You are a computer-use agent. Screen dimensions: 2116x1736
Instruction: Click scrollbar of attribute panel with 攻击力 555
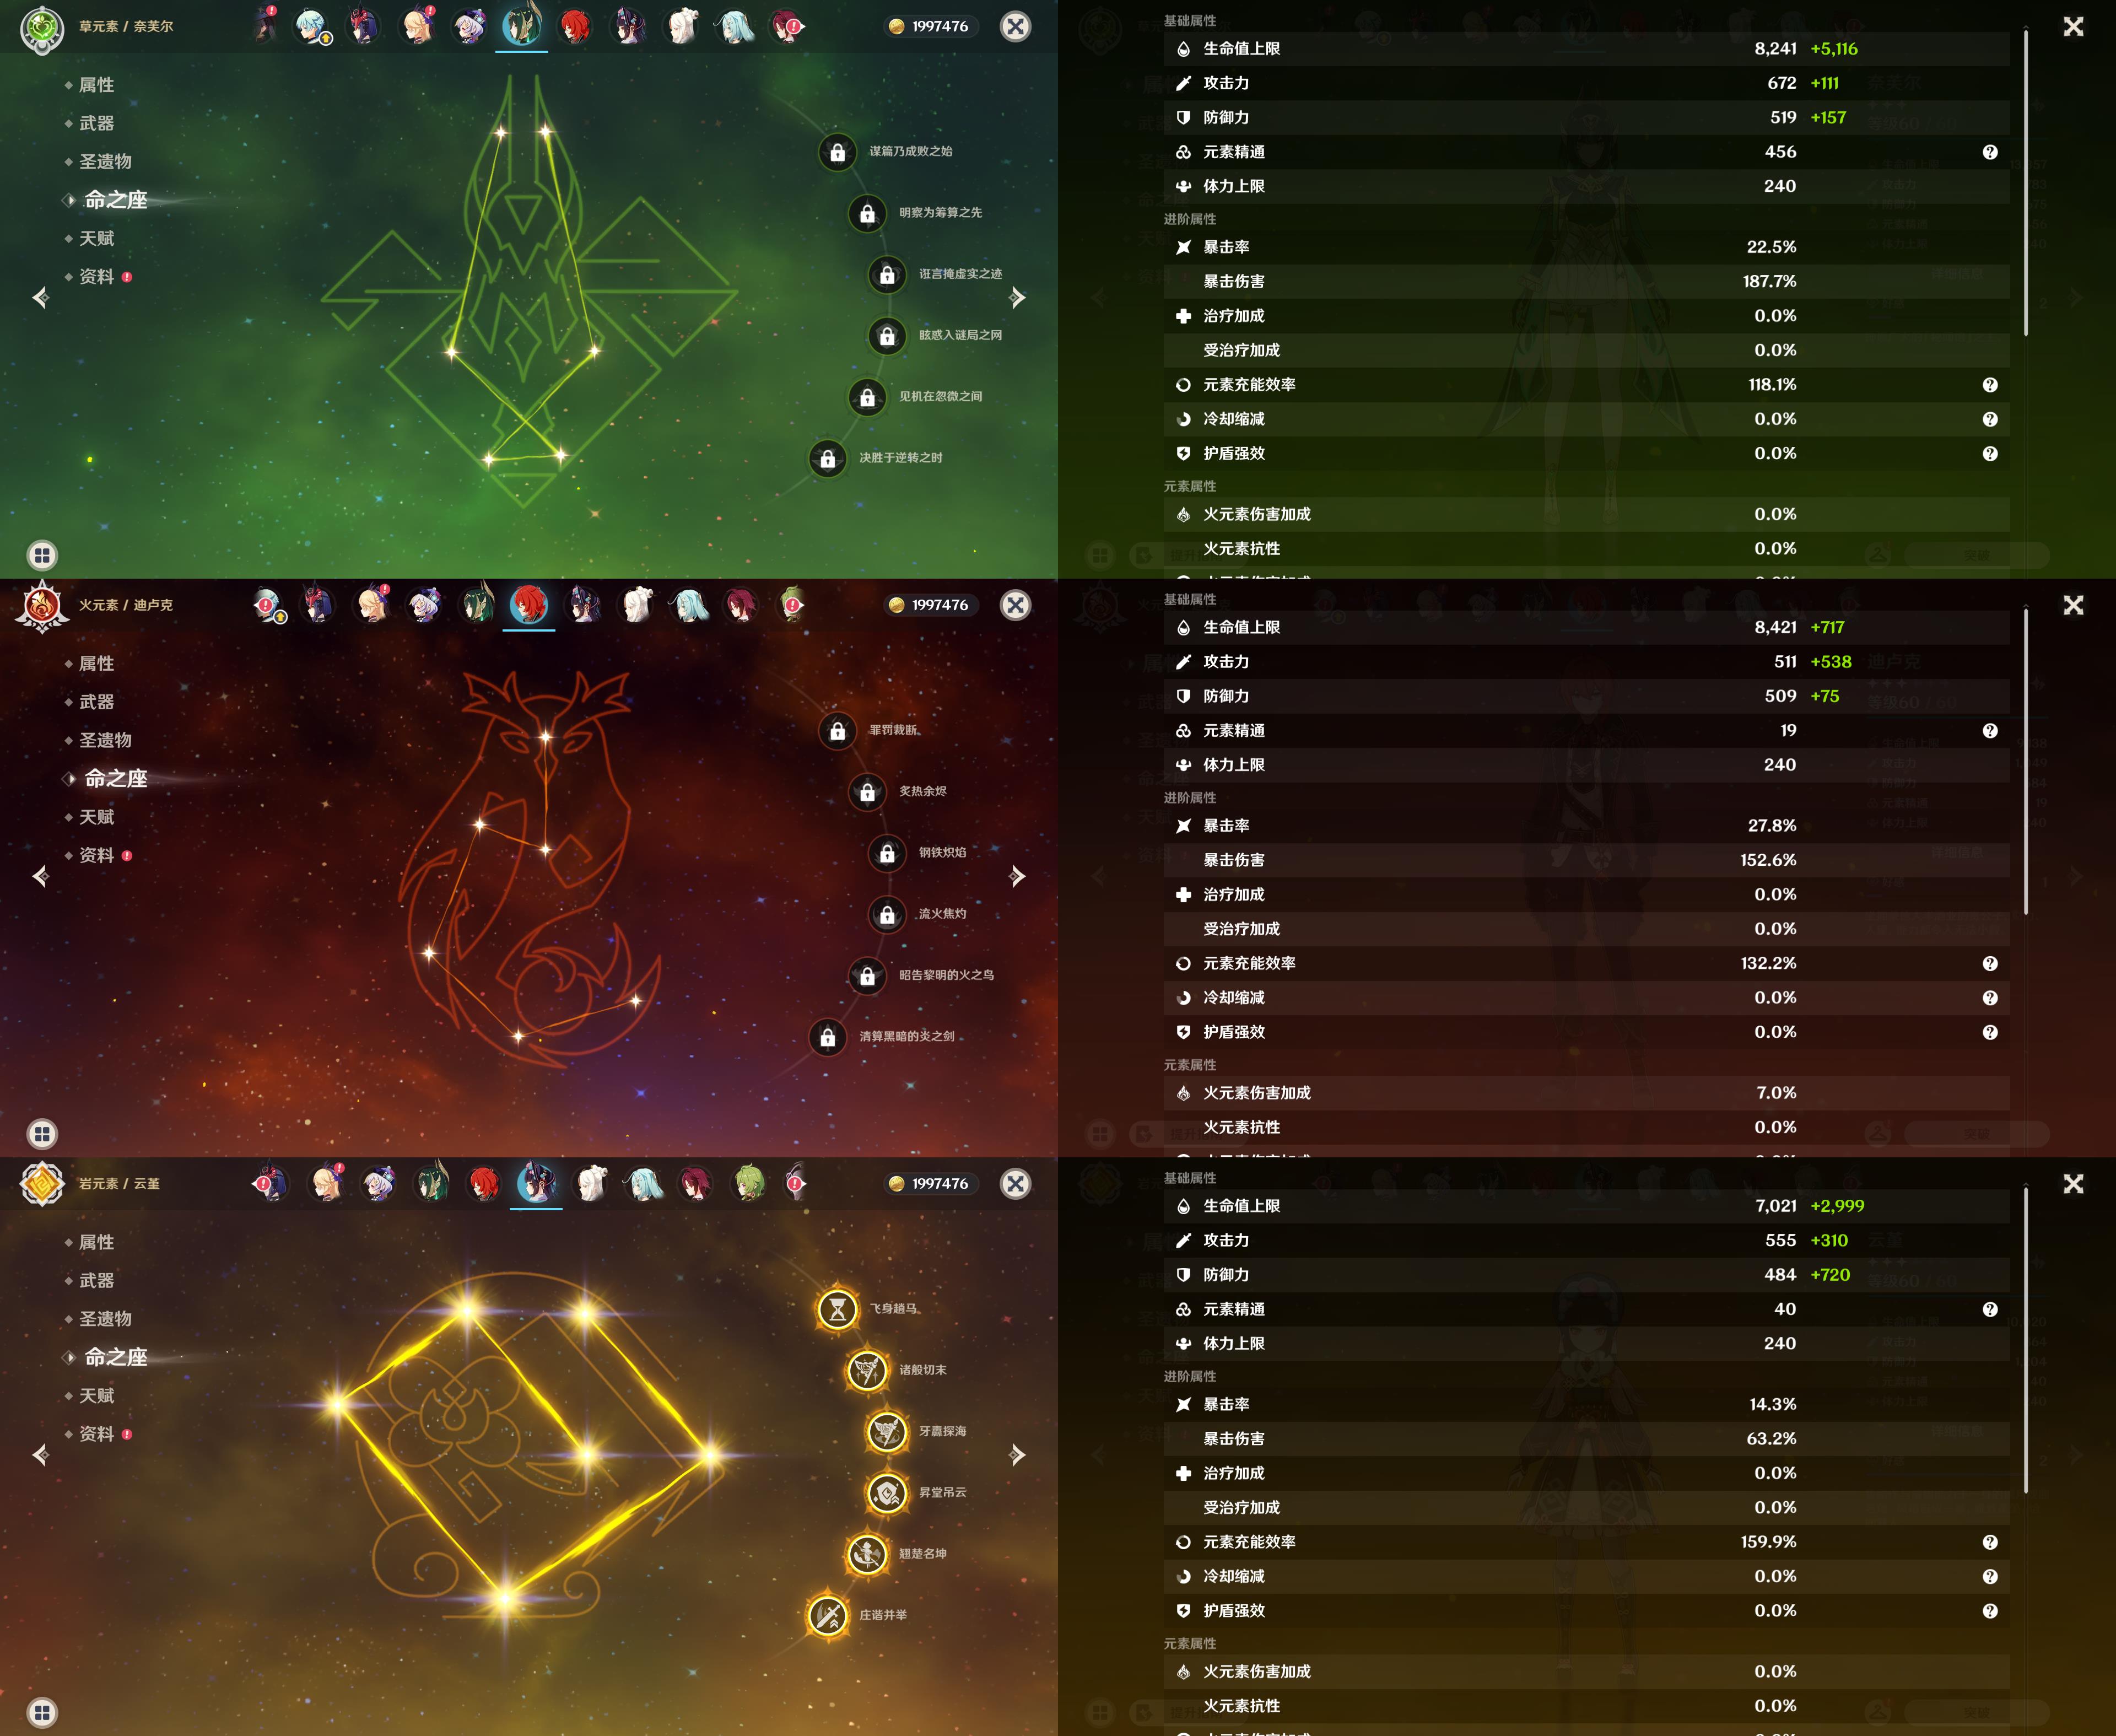pos(2026,1340)
